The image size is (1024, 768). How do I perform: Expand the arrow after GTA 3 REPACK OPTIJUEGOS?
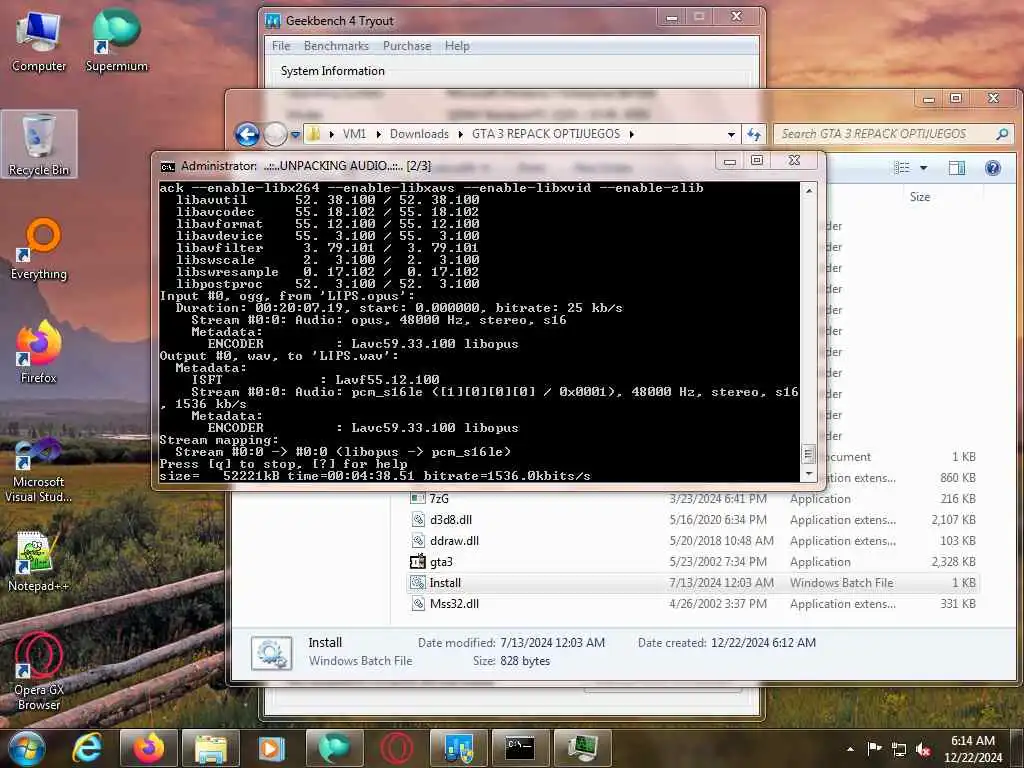632,135
